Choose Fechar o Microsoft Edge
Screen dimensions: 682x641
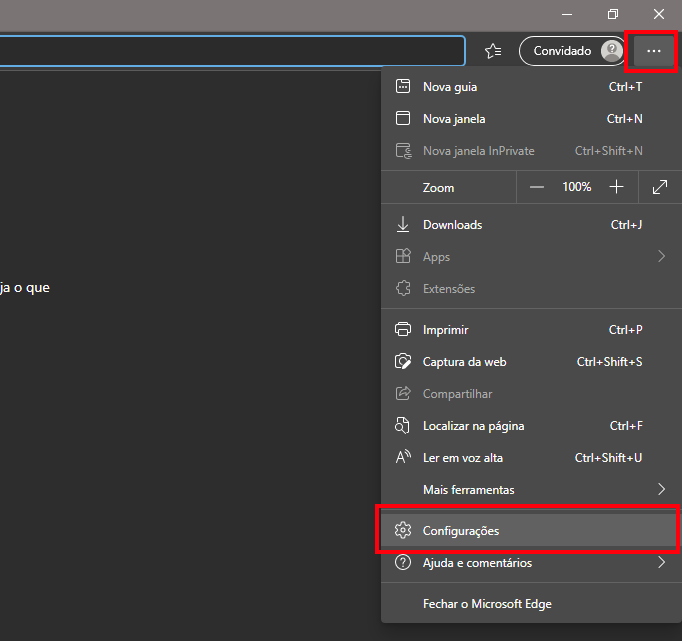tap(487, 604)
